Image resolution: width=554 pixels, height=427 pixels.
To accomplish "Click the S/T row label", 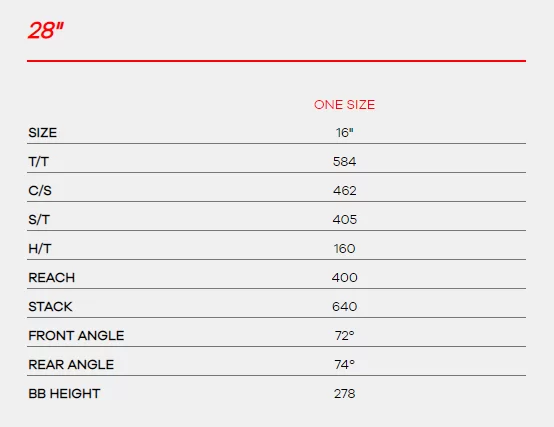I will coord(39,220).
